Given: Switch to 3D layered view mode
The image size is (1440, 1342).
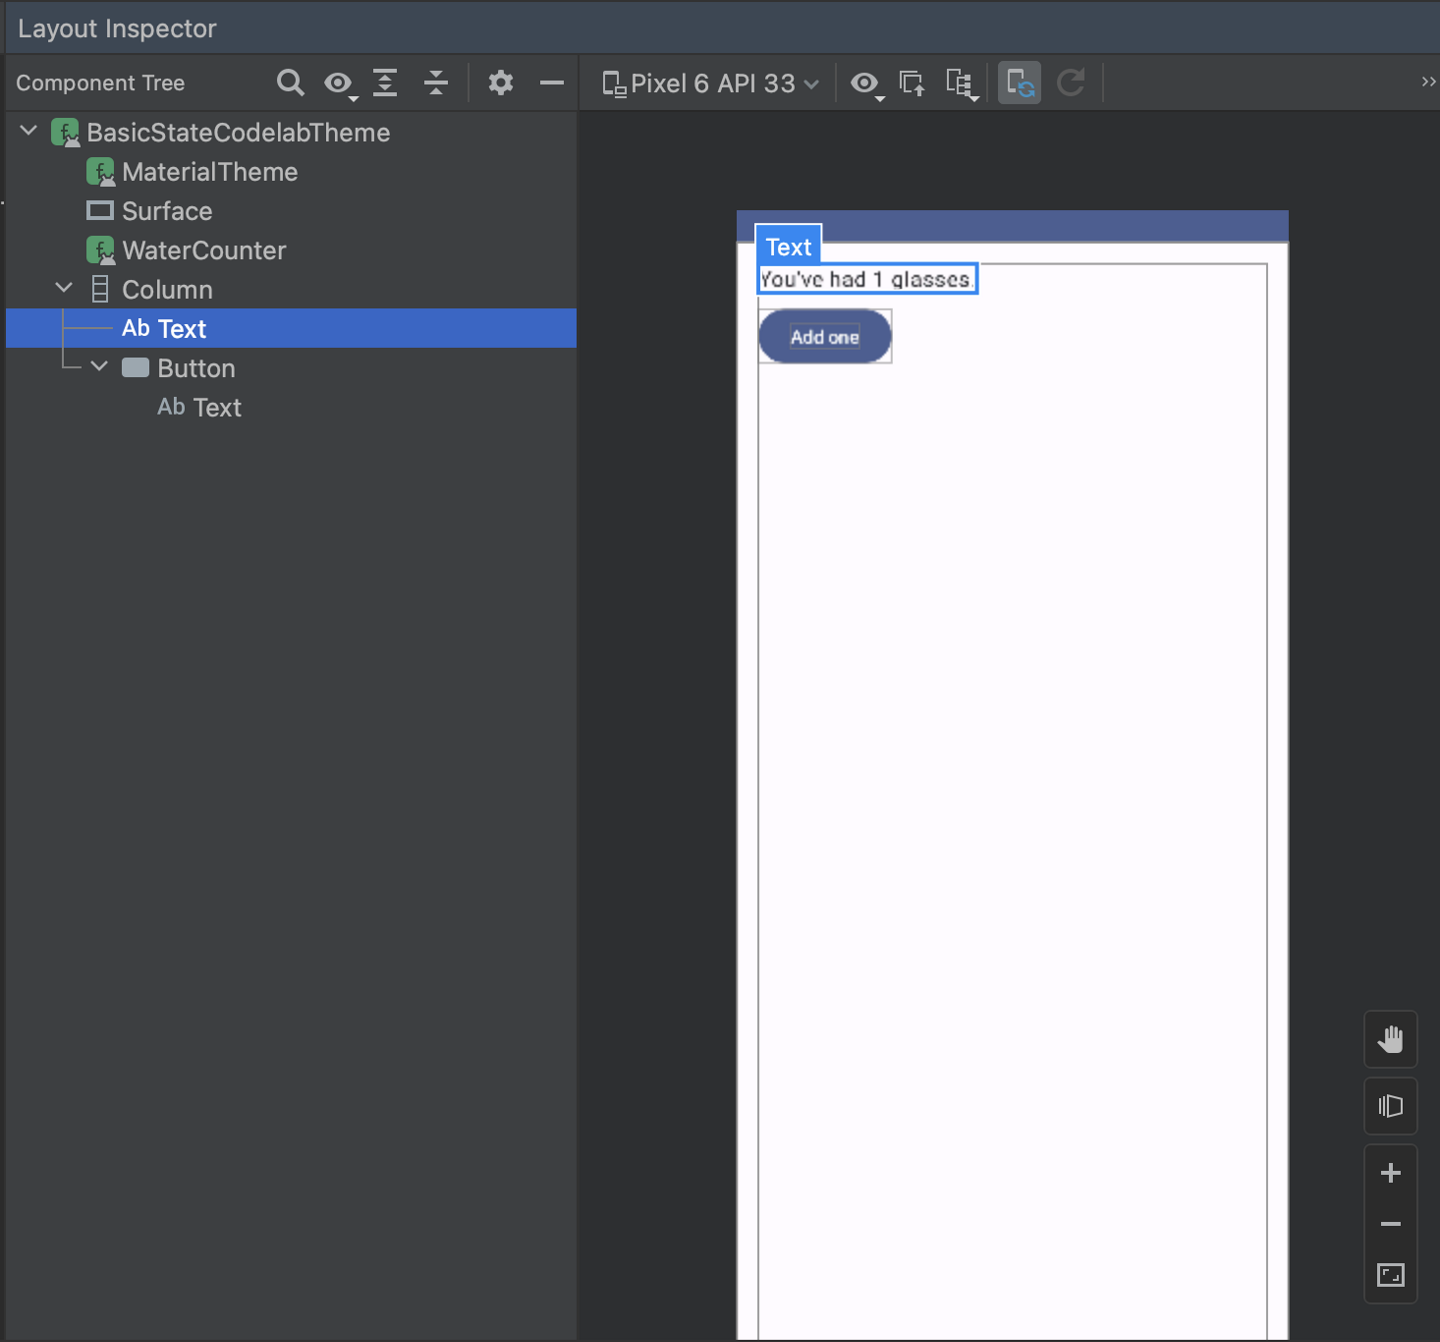Looking at the screenshot, I should pyautogui.click(x=1391, y=1106).
